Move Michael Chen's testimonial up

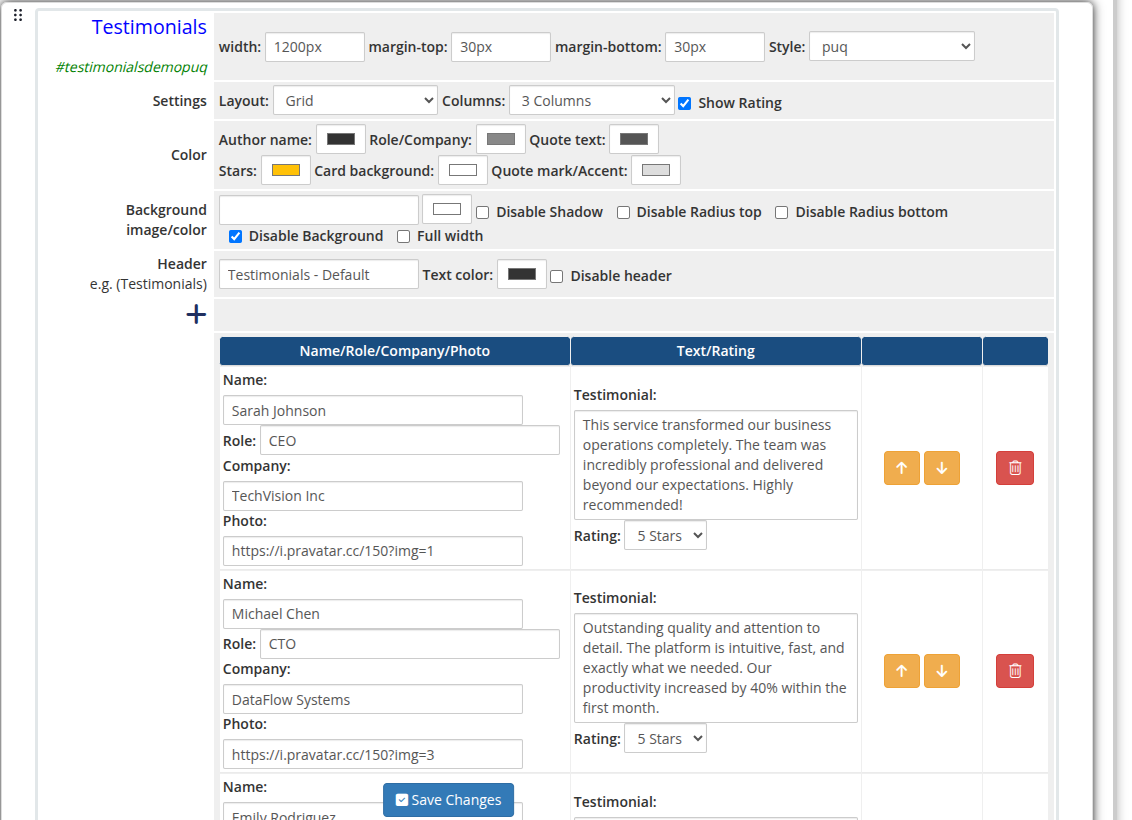[901, 670]
